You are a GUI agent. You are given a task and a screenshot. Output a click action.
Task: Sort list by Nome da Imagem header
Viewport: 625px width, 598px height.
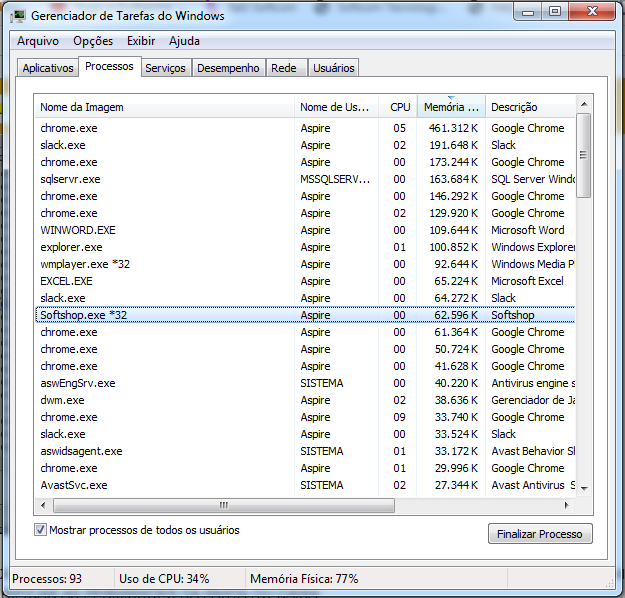[165, 107]
